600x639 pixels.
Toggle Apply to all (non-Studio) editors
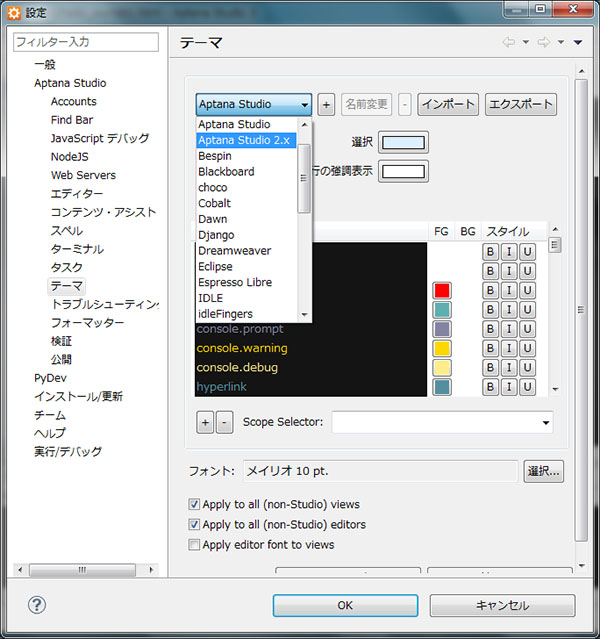194,524
